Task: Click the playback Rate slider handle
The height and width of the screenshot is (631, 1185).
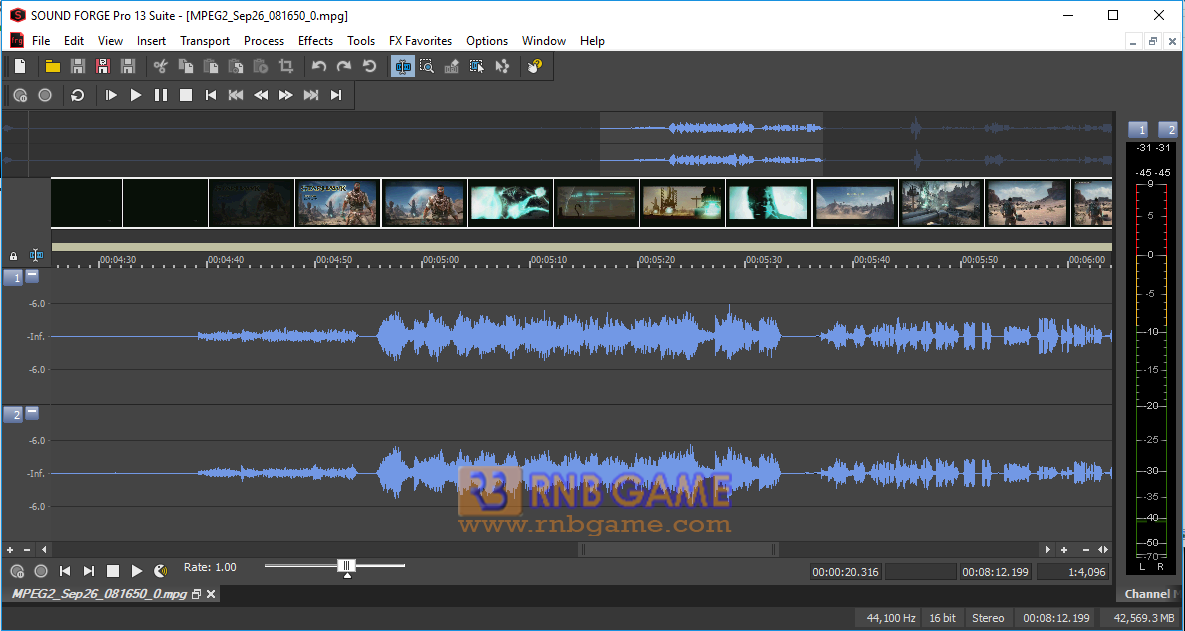Action: click(346, 567)
